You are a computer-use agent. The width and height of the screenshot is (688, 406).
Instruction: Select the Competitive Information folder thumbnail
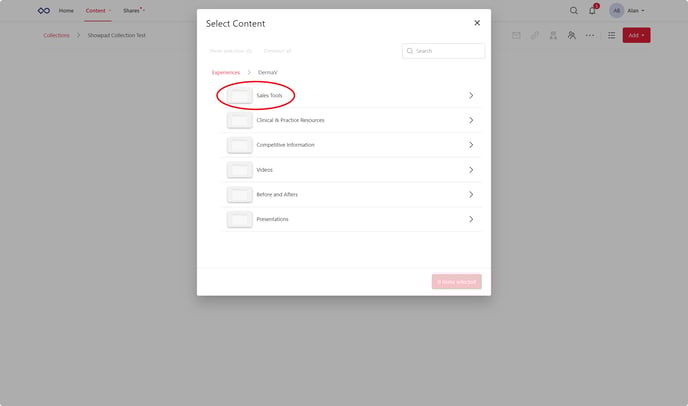[239, 145]
